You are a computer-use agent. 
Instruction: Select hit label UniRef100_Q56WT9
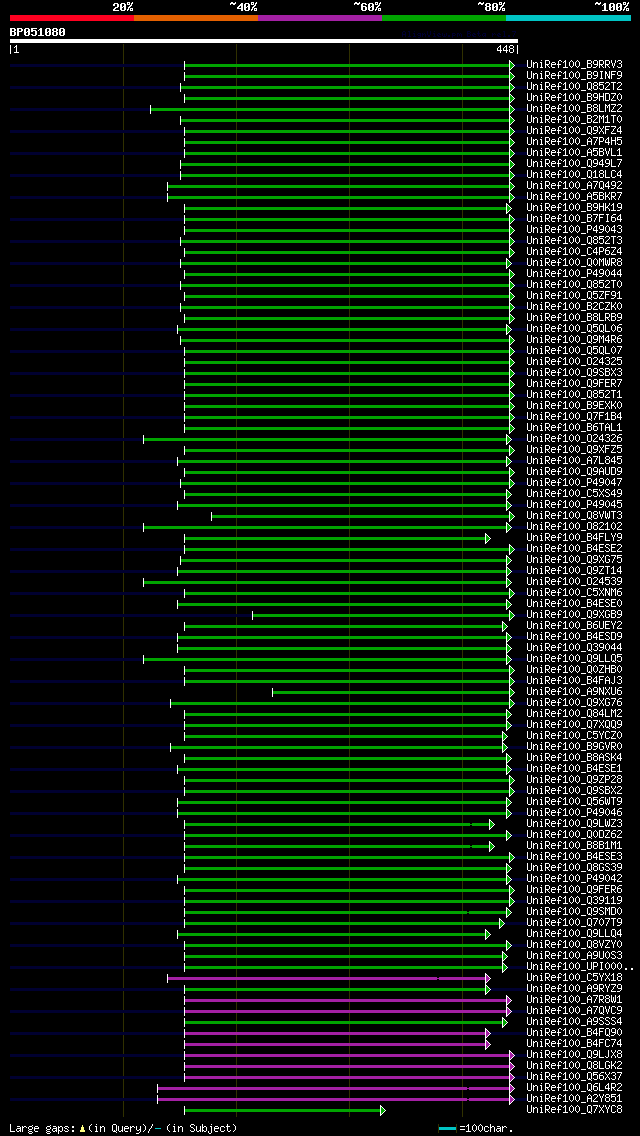point(574,801)
